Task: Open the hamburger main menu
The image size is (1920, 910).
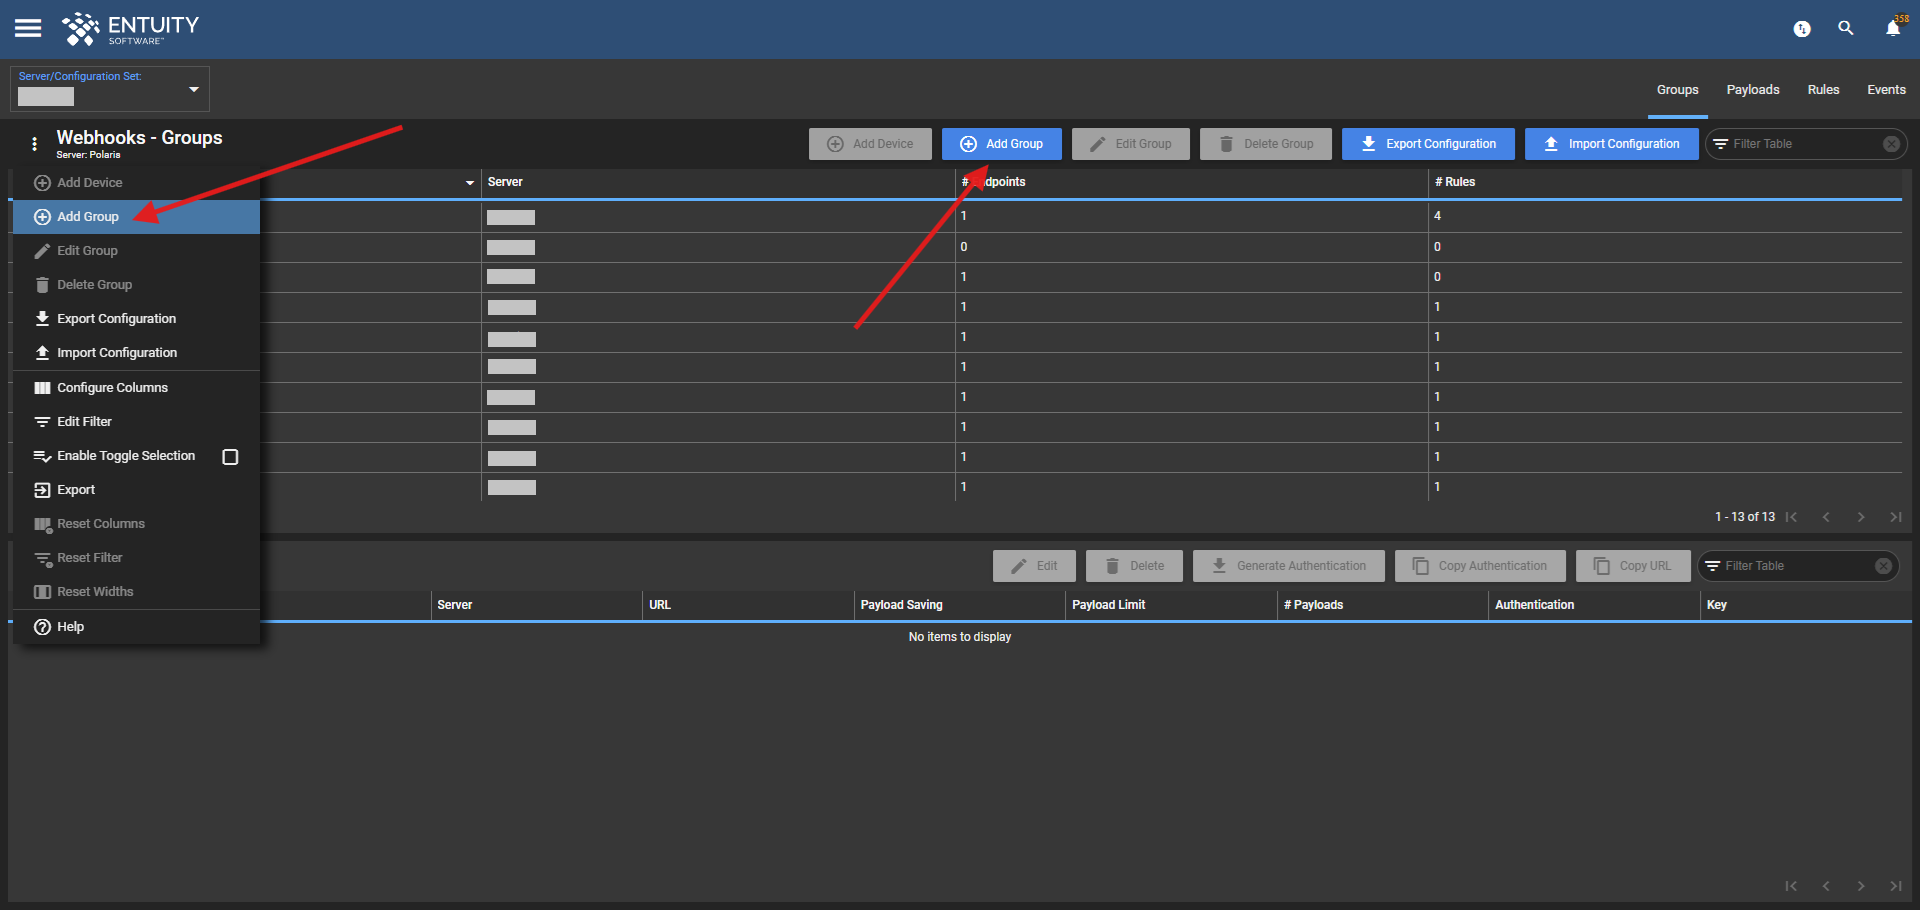Action: click(x=28, y=28)
